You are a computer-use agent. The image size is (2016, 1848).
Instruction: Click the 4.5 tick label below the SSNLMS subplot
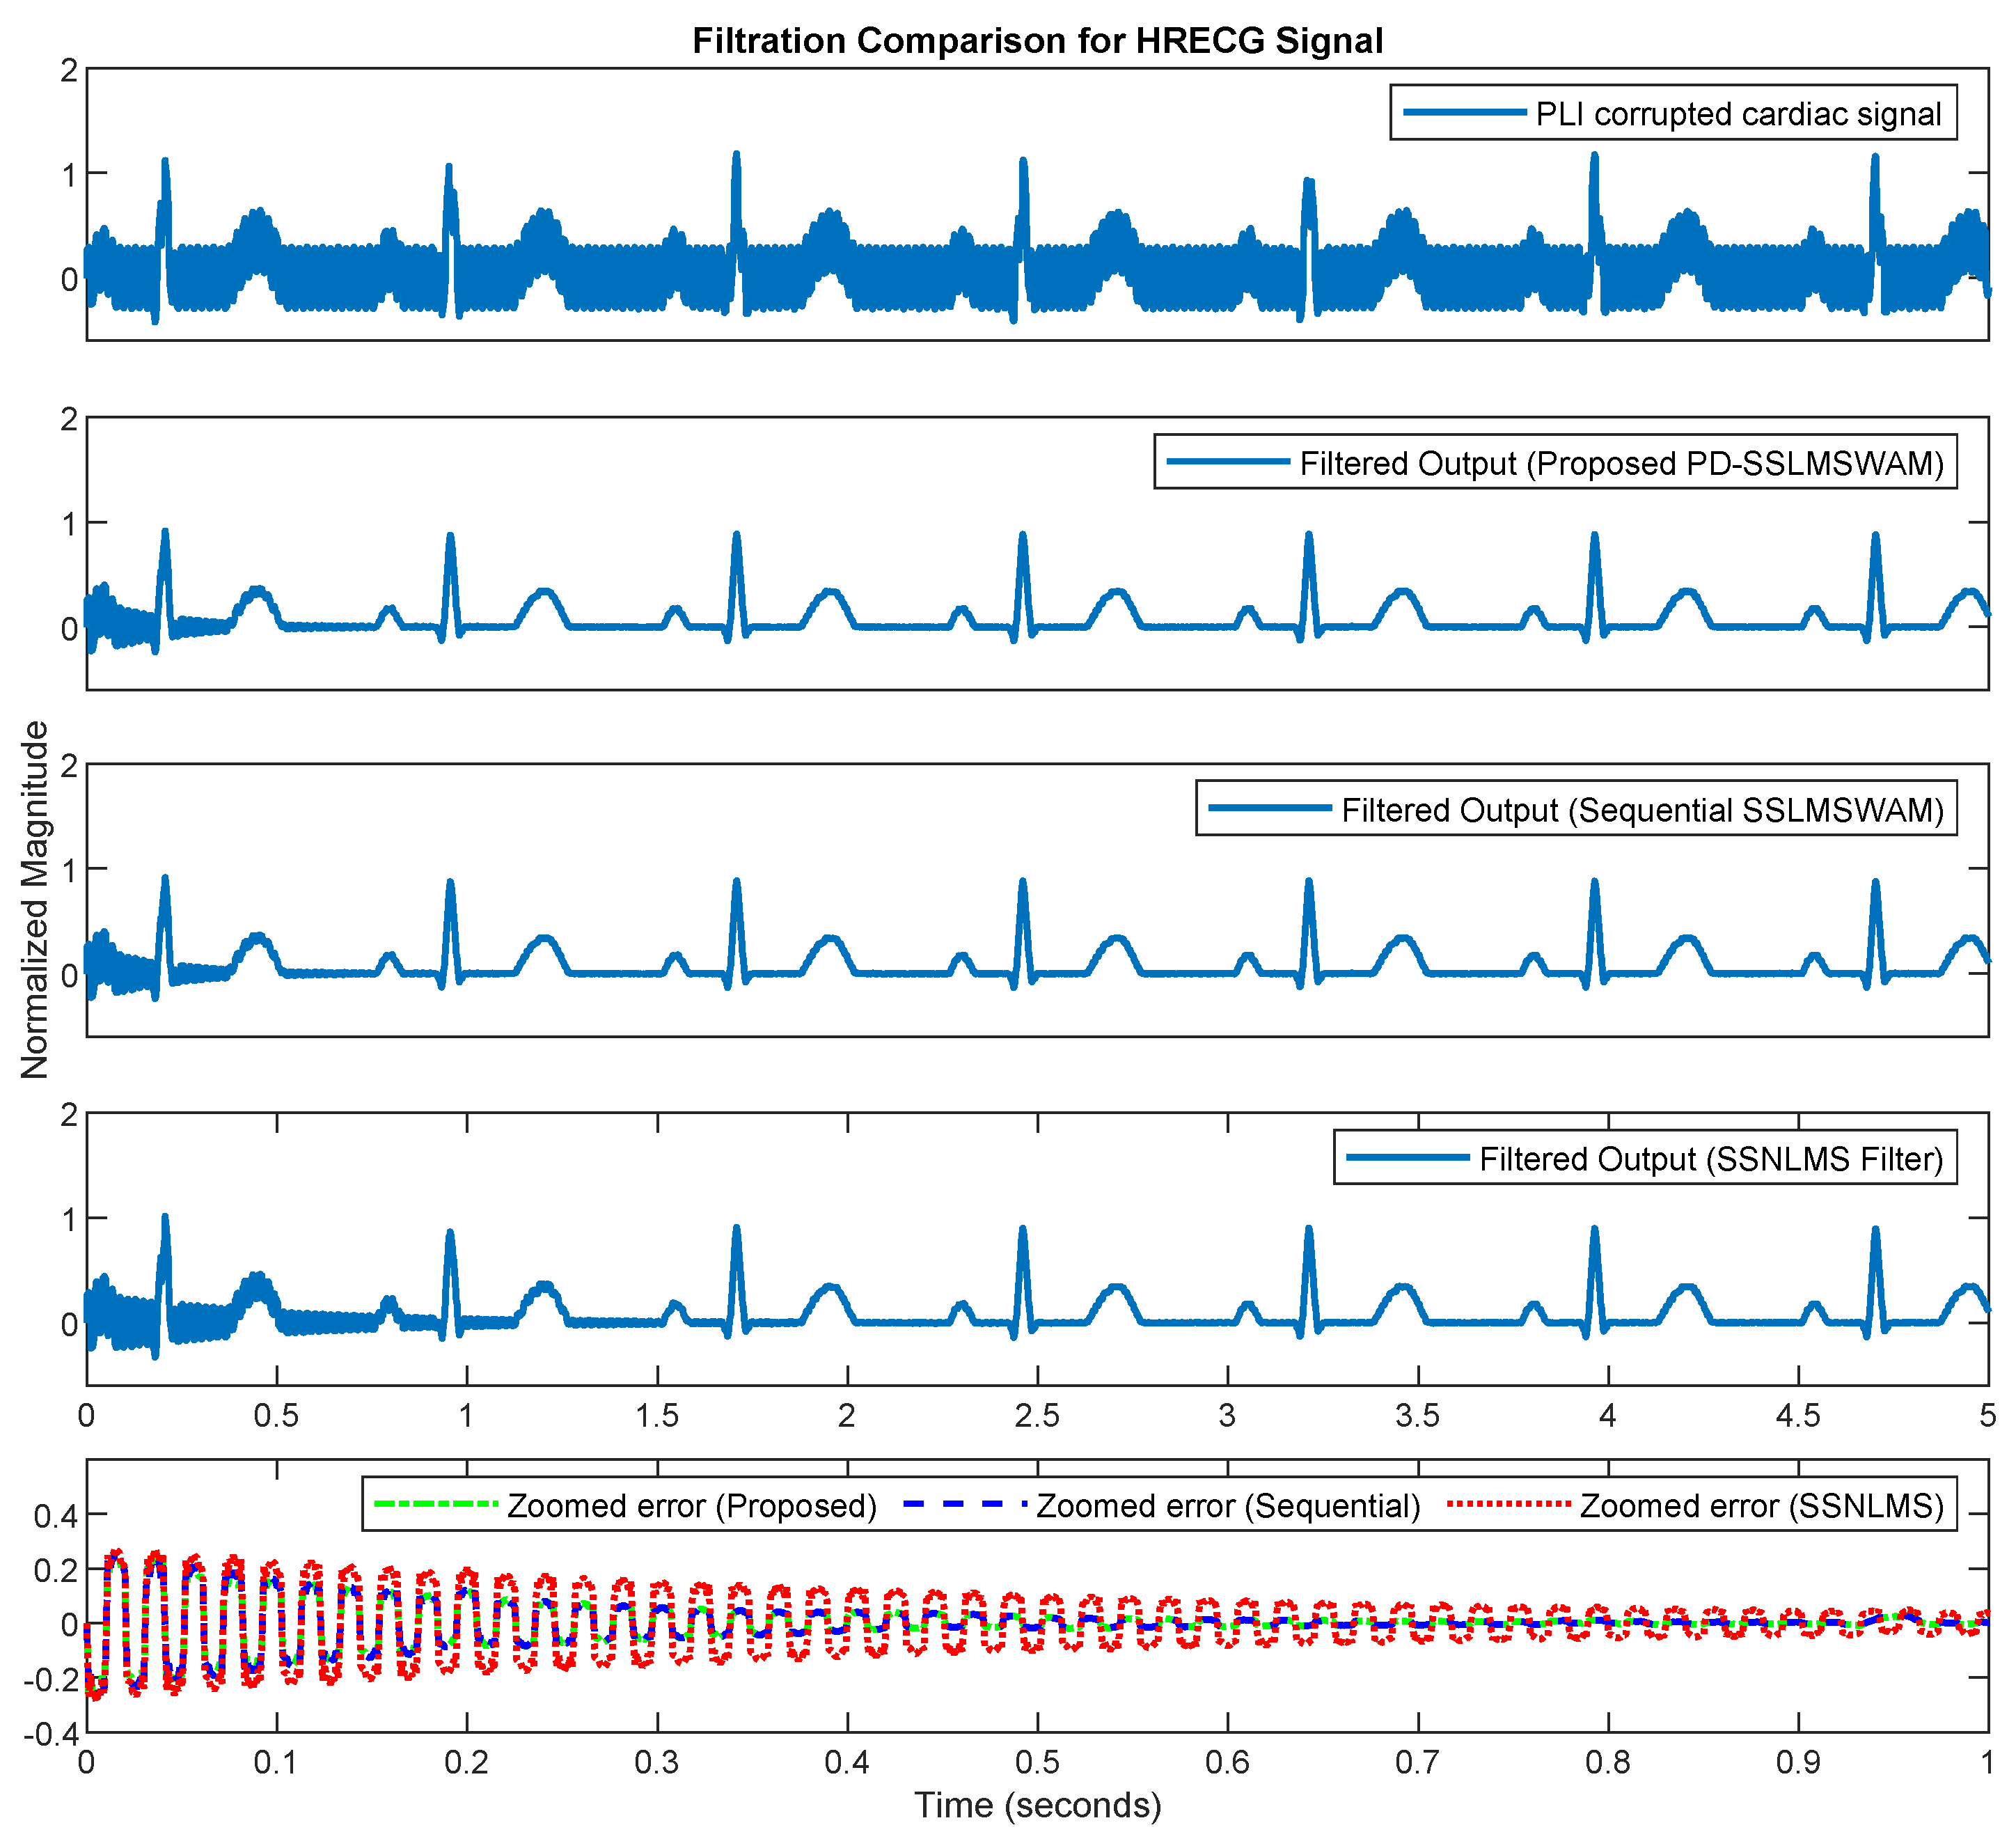1798,1416
